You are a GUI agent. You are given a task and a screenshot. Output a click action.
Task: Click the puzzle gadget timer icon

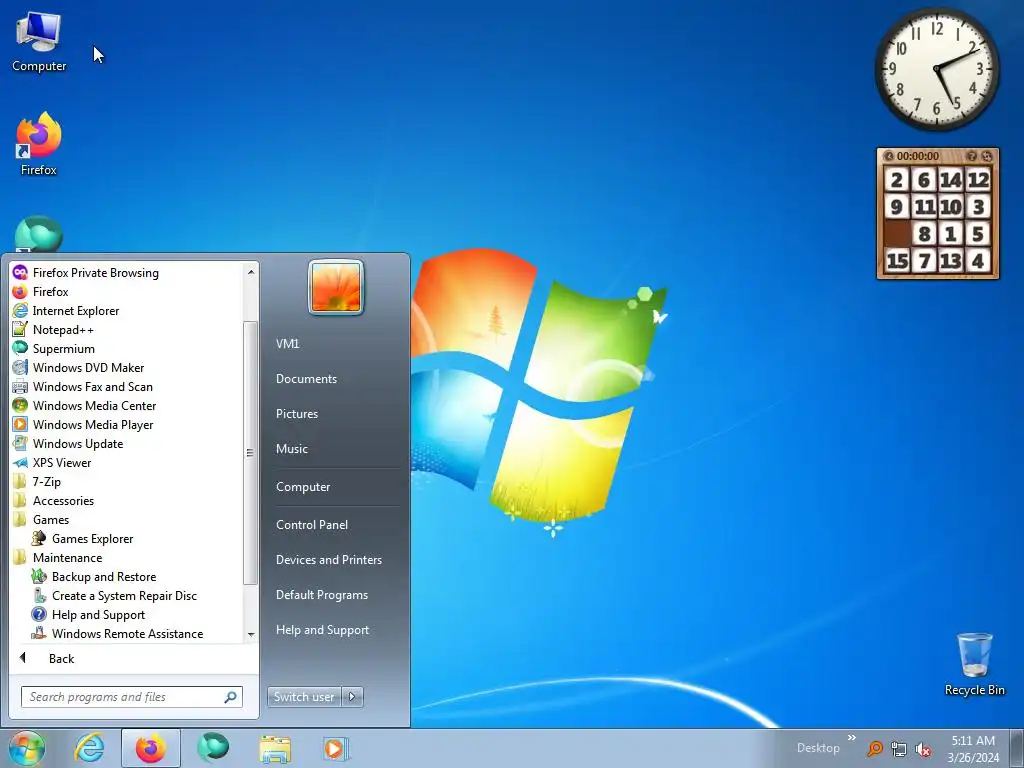[x=889, y=156]
